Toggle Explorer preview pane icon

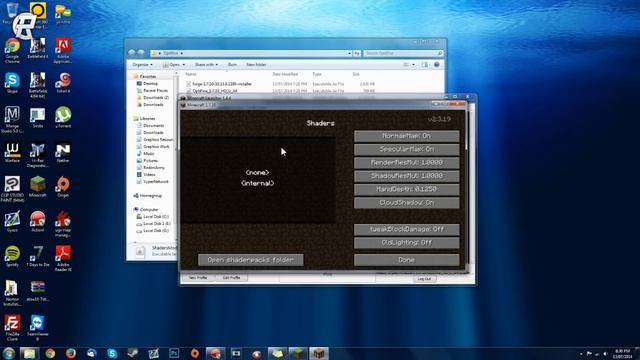pyautogui.click(x=424, y=64)
